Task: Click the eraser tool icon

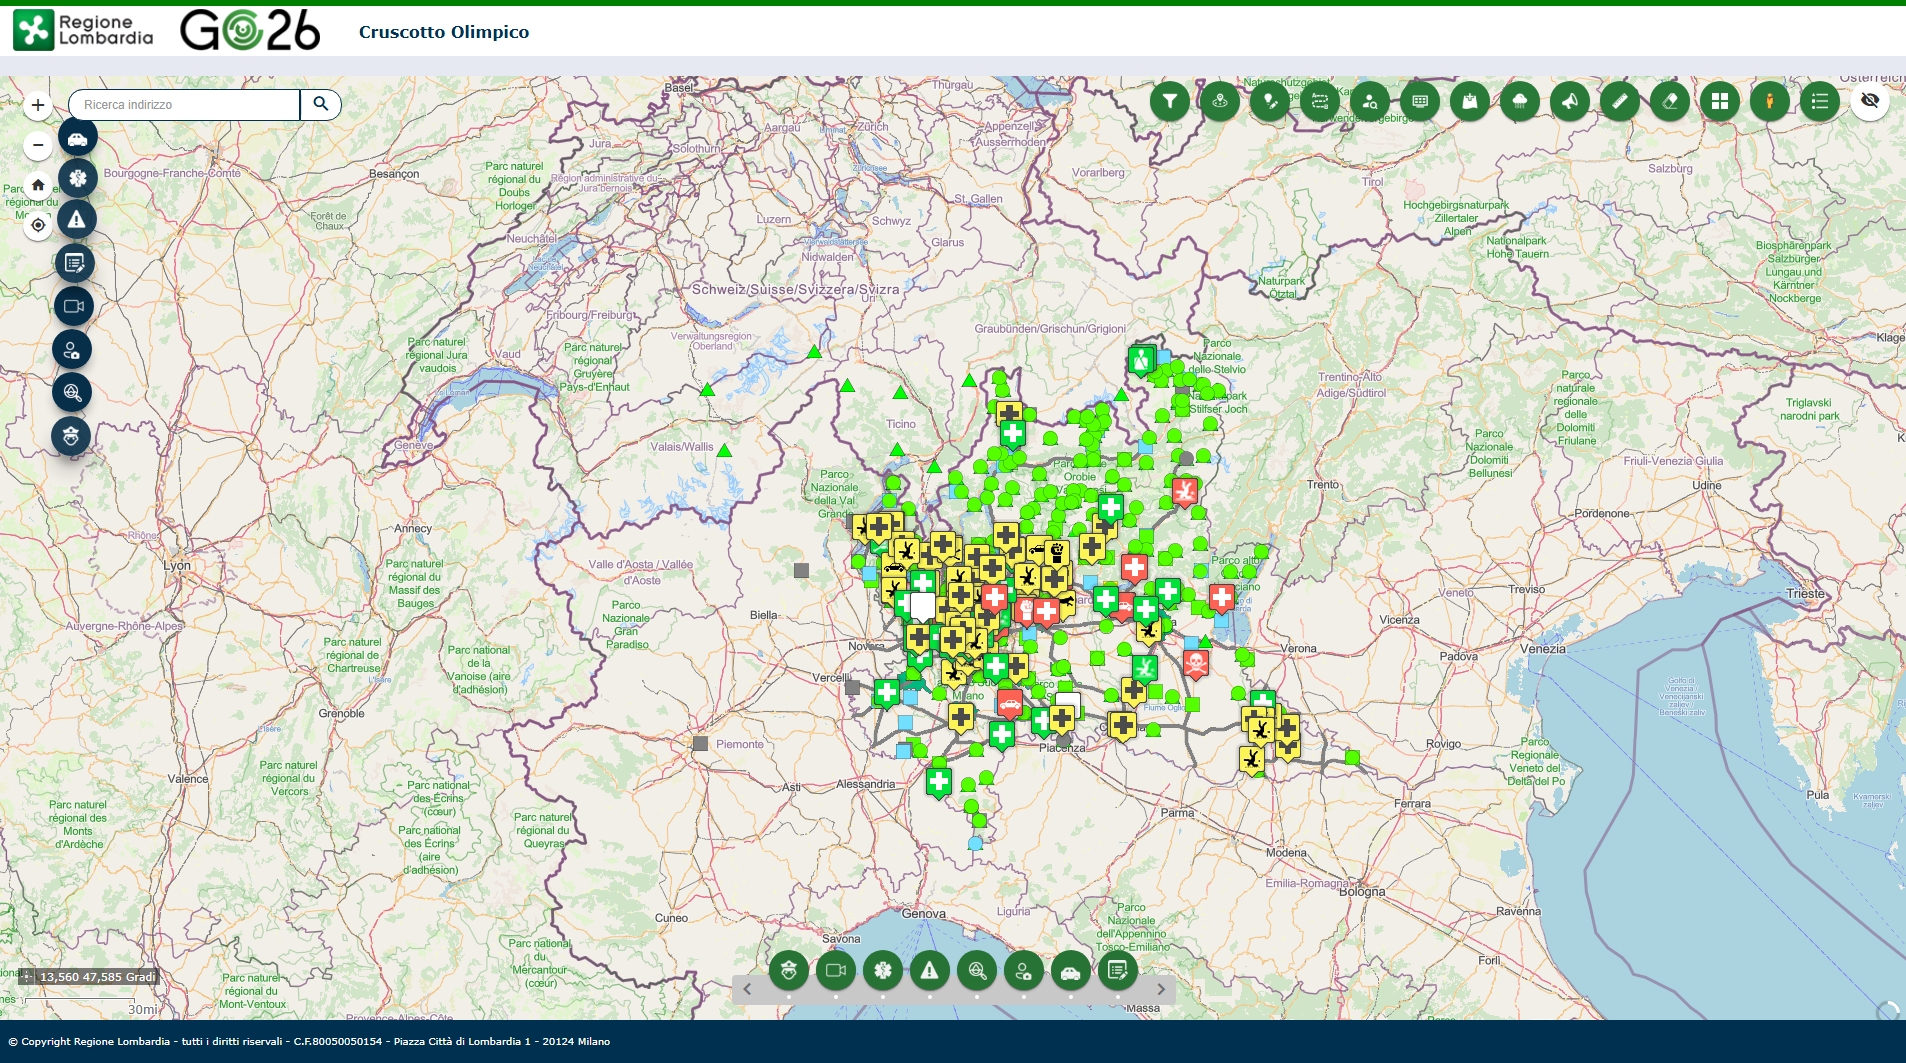Action: (x=1669, y=101)
